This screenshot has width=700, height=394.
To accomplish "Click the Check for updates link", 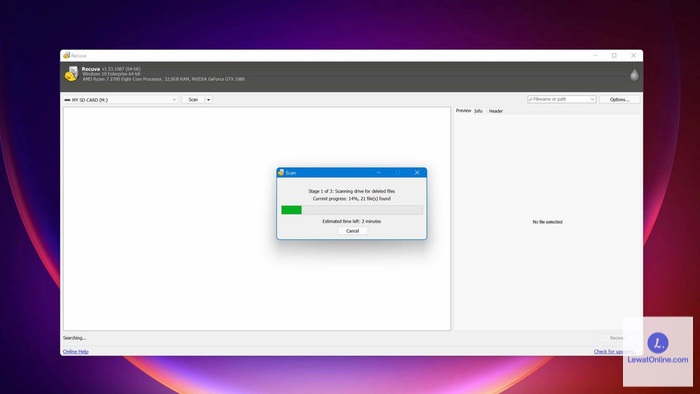I will tap(615, 351).
